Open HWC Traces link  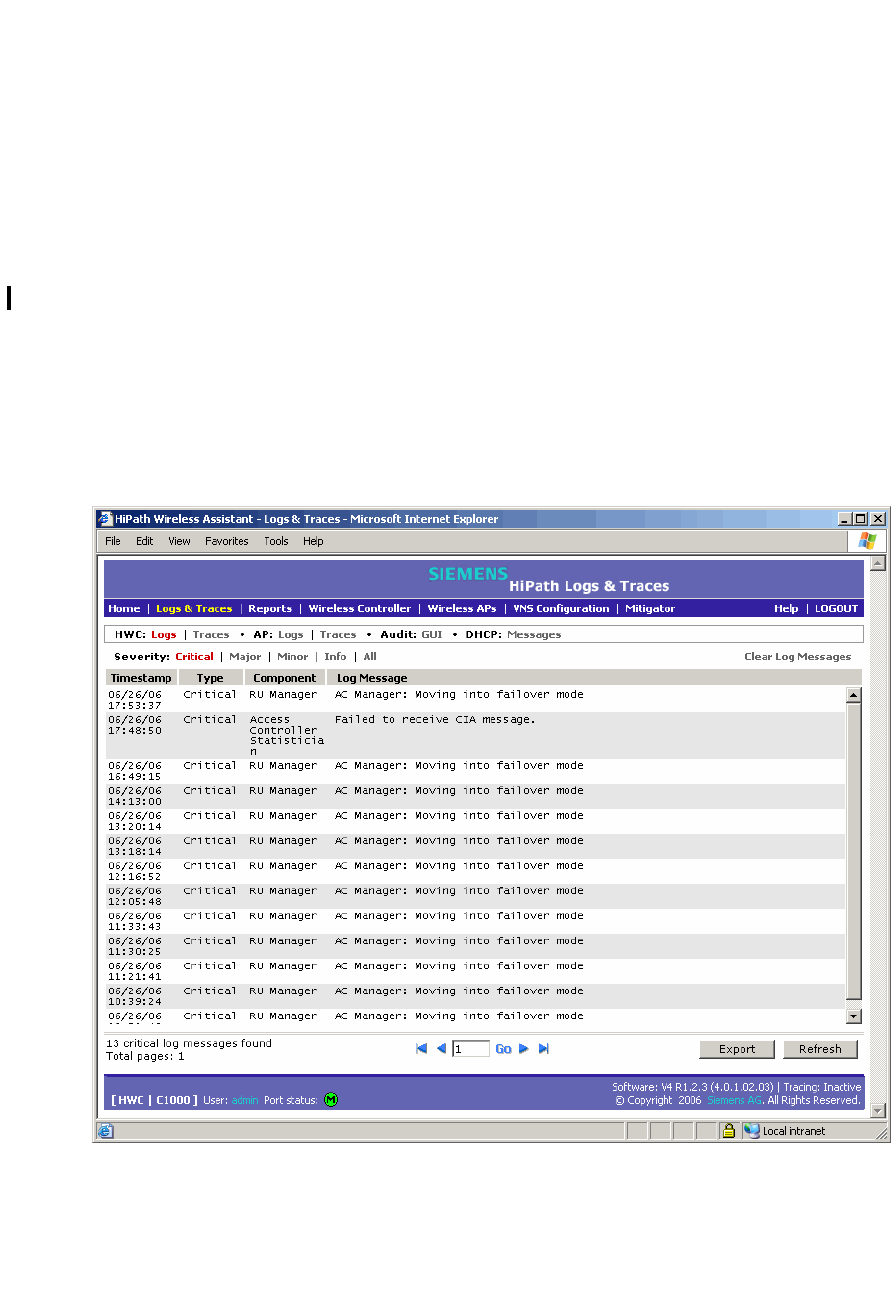[x=211, y=634]
